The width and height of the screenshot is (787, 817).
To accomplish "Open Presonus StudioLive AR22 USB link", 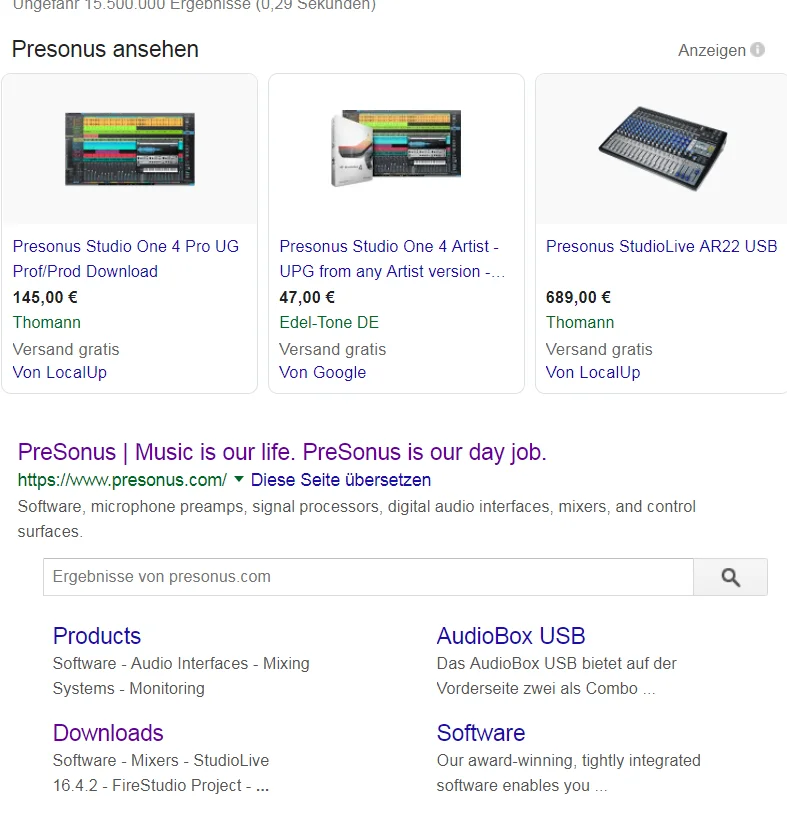I will point(661,246).
